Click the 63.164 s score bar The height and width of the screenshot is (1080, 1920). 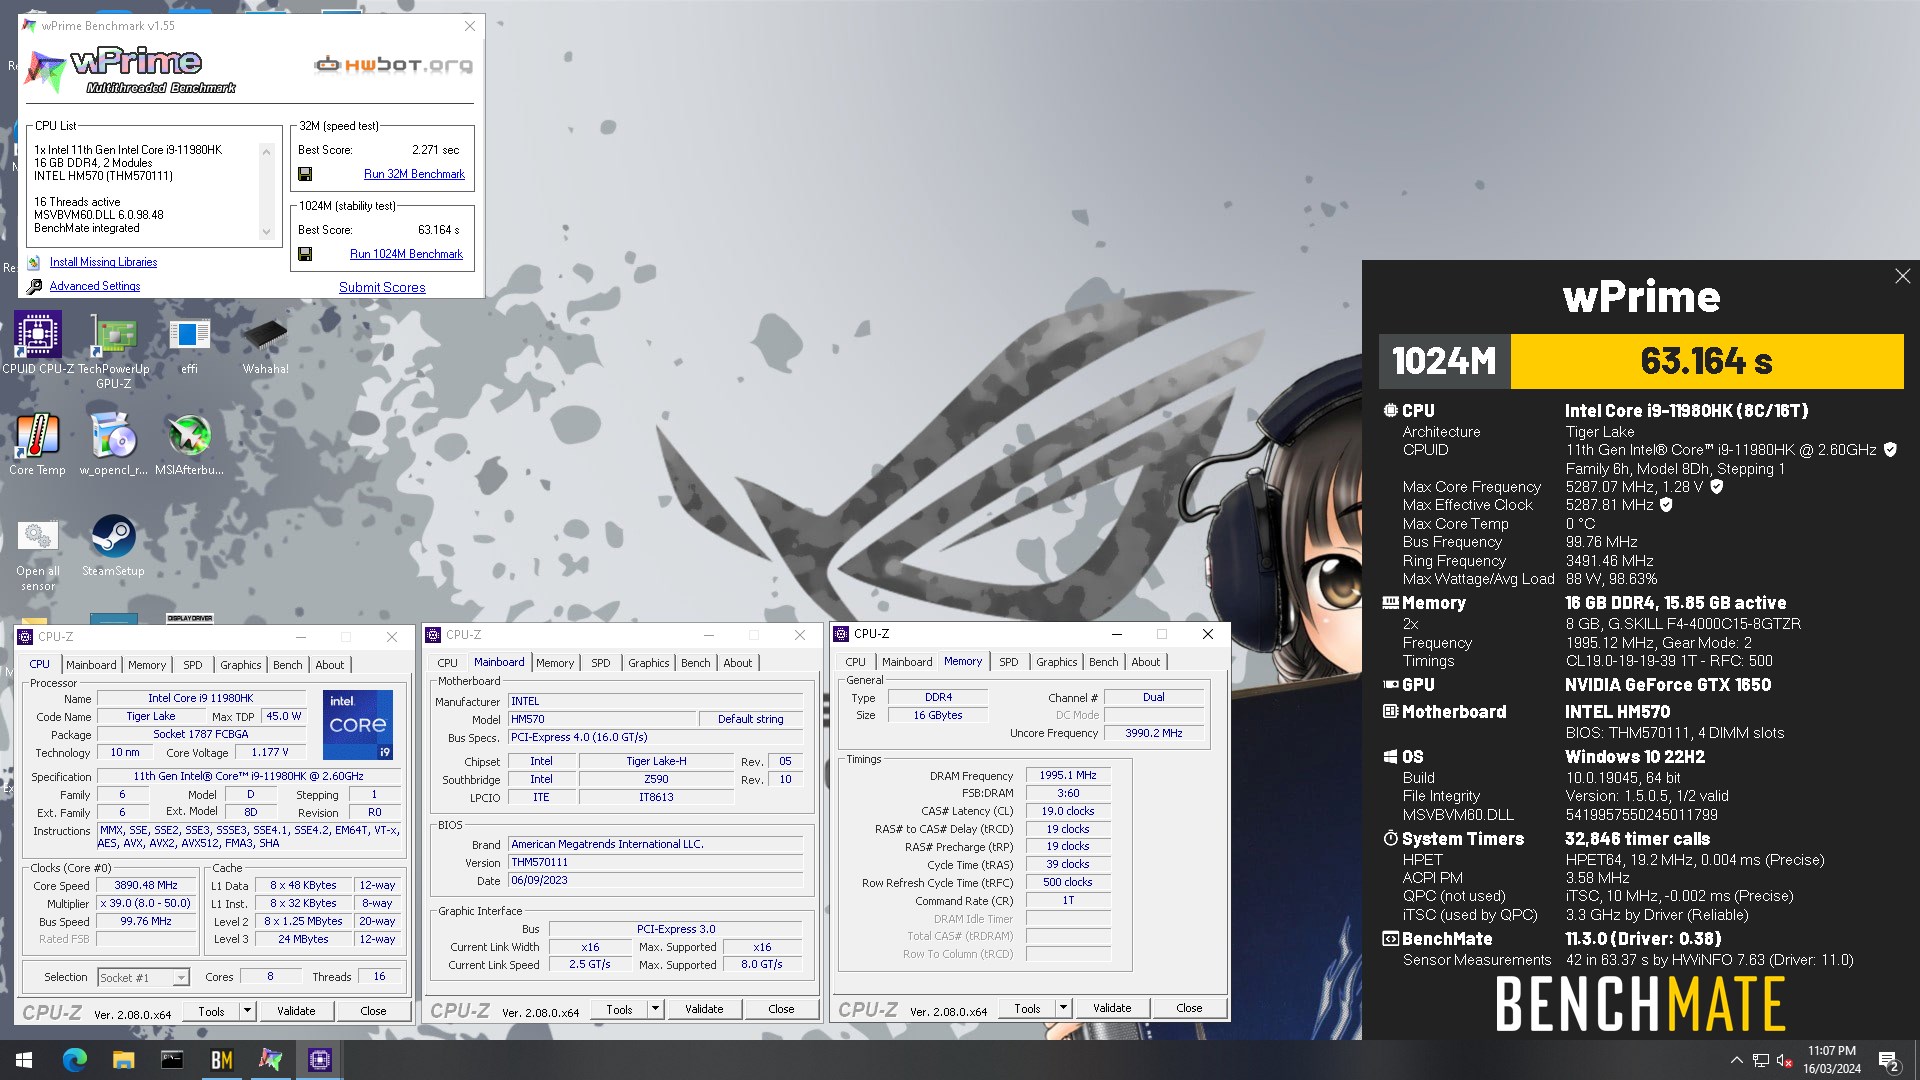1707,361
